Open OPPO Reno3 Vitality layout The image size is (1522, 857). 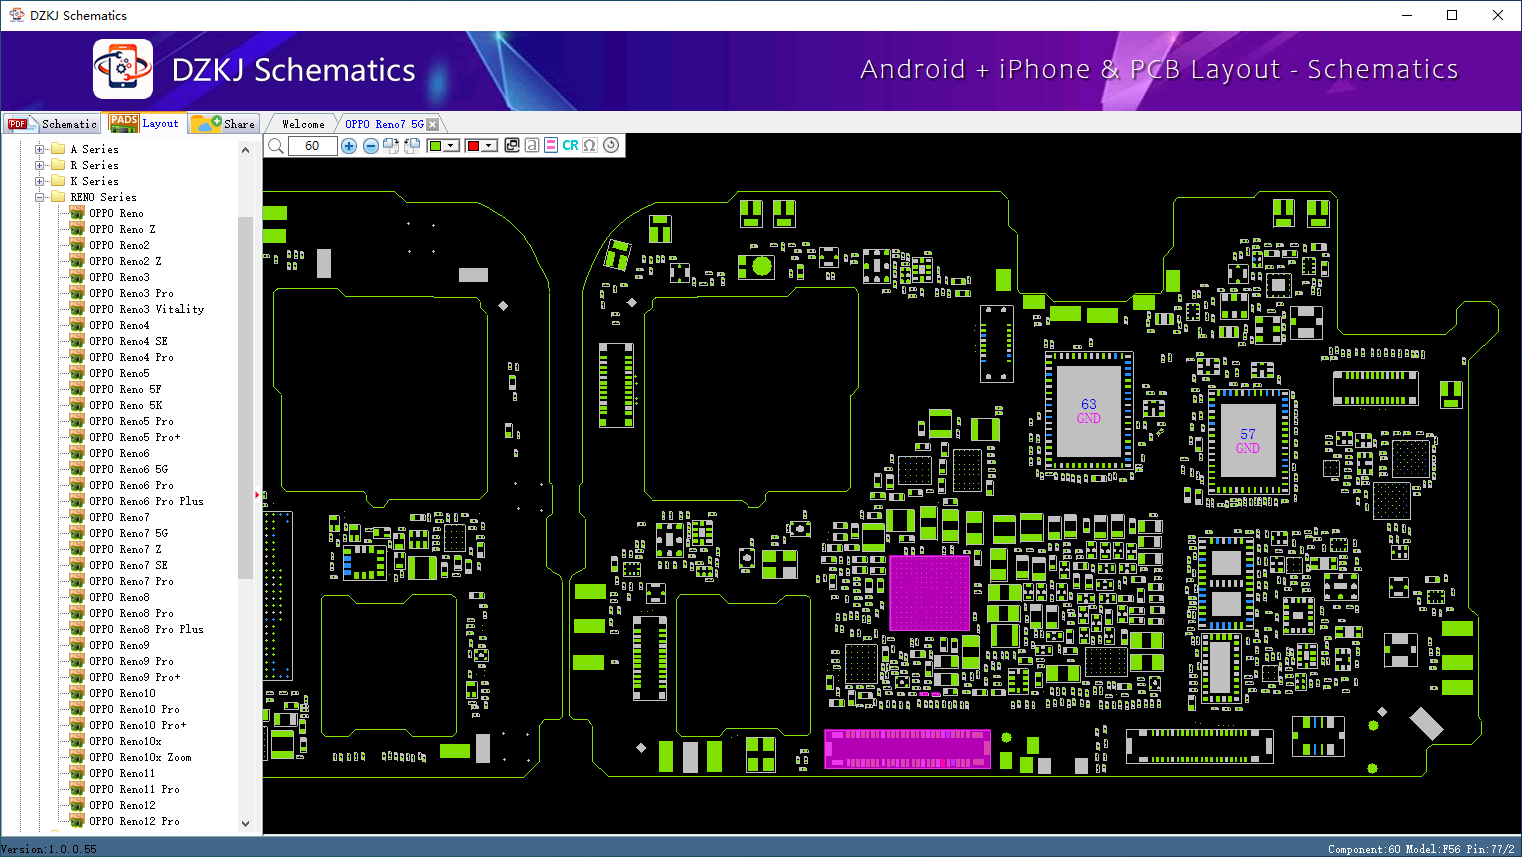pos(146,309)
